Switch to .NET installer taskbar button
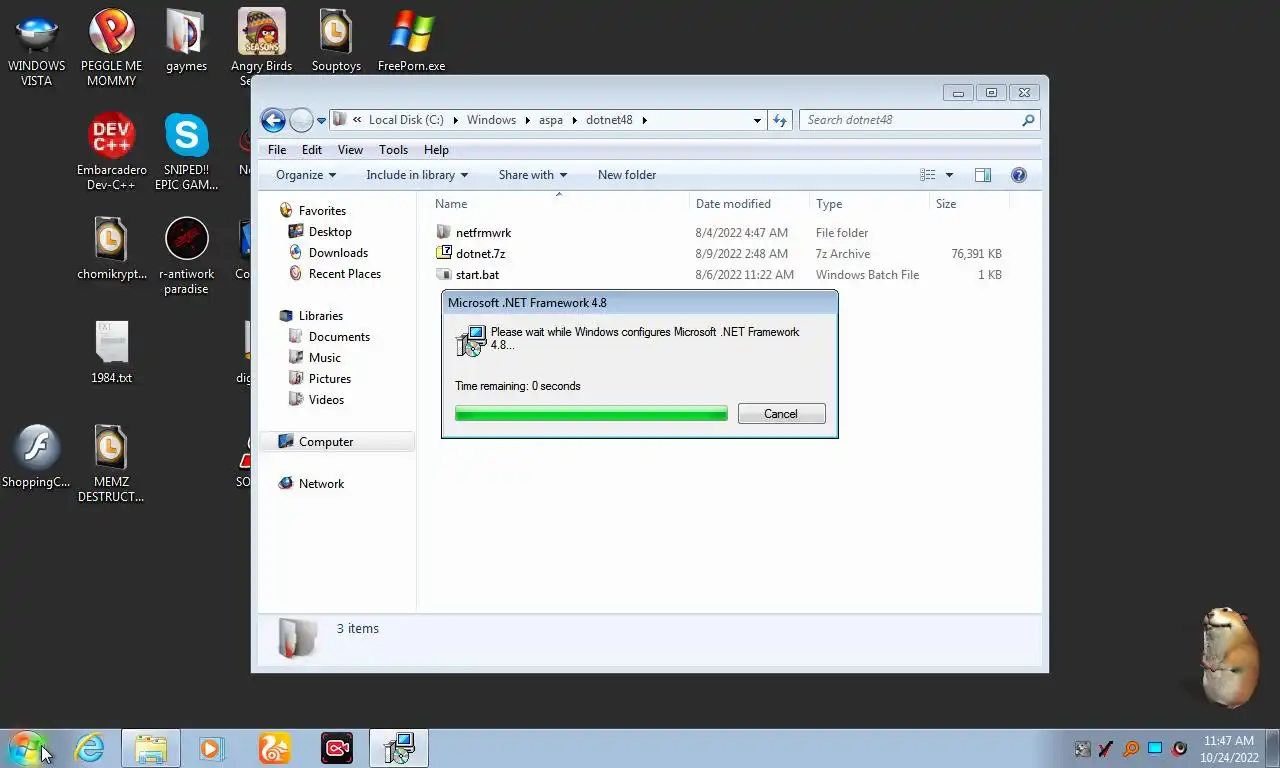This screenshot has height=768, width=1280. click(399, 748)
